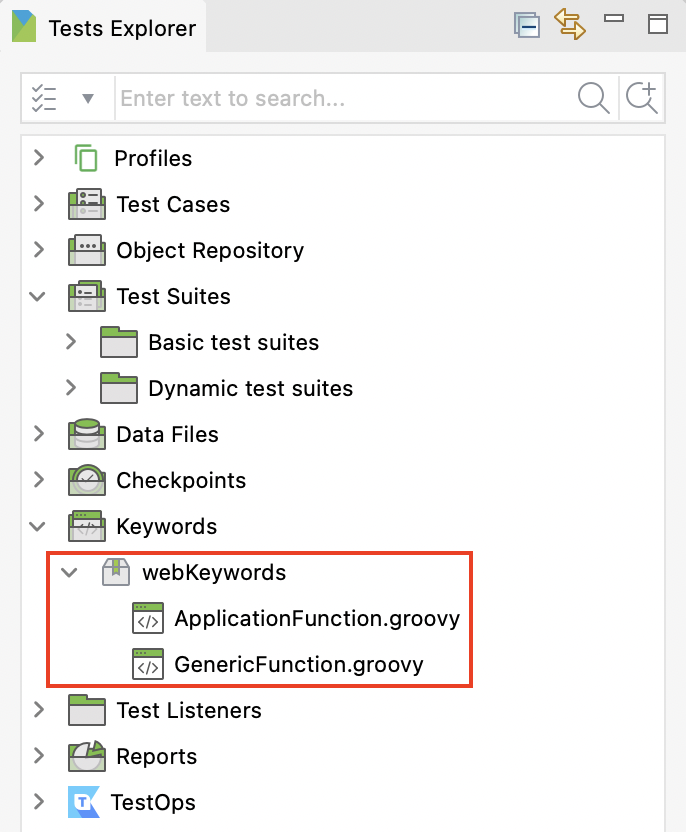Collapse the webKeywords package
Viewport: 686px width, 832px height.
(x=69, y=573)
